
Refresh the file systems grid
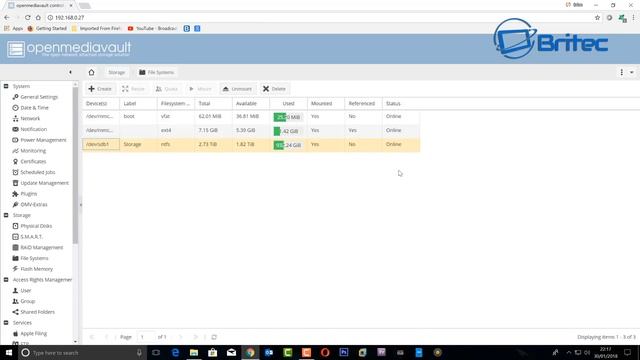pos(214,337)
